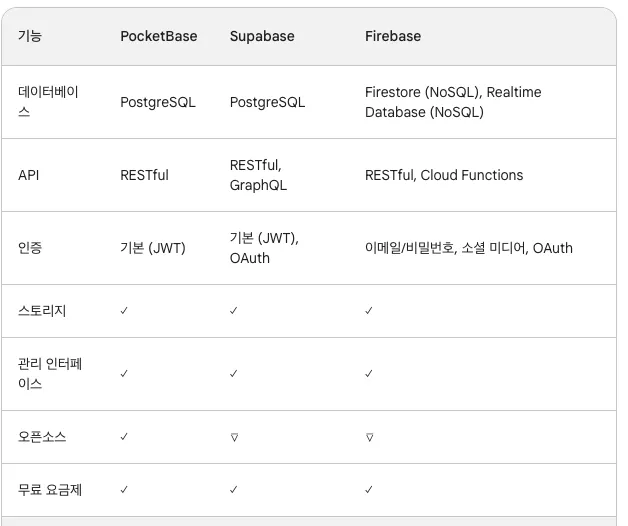
Task: Click PocketBase open source checkmark
Action: pyautogui.click(x=124, y=436)
